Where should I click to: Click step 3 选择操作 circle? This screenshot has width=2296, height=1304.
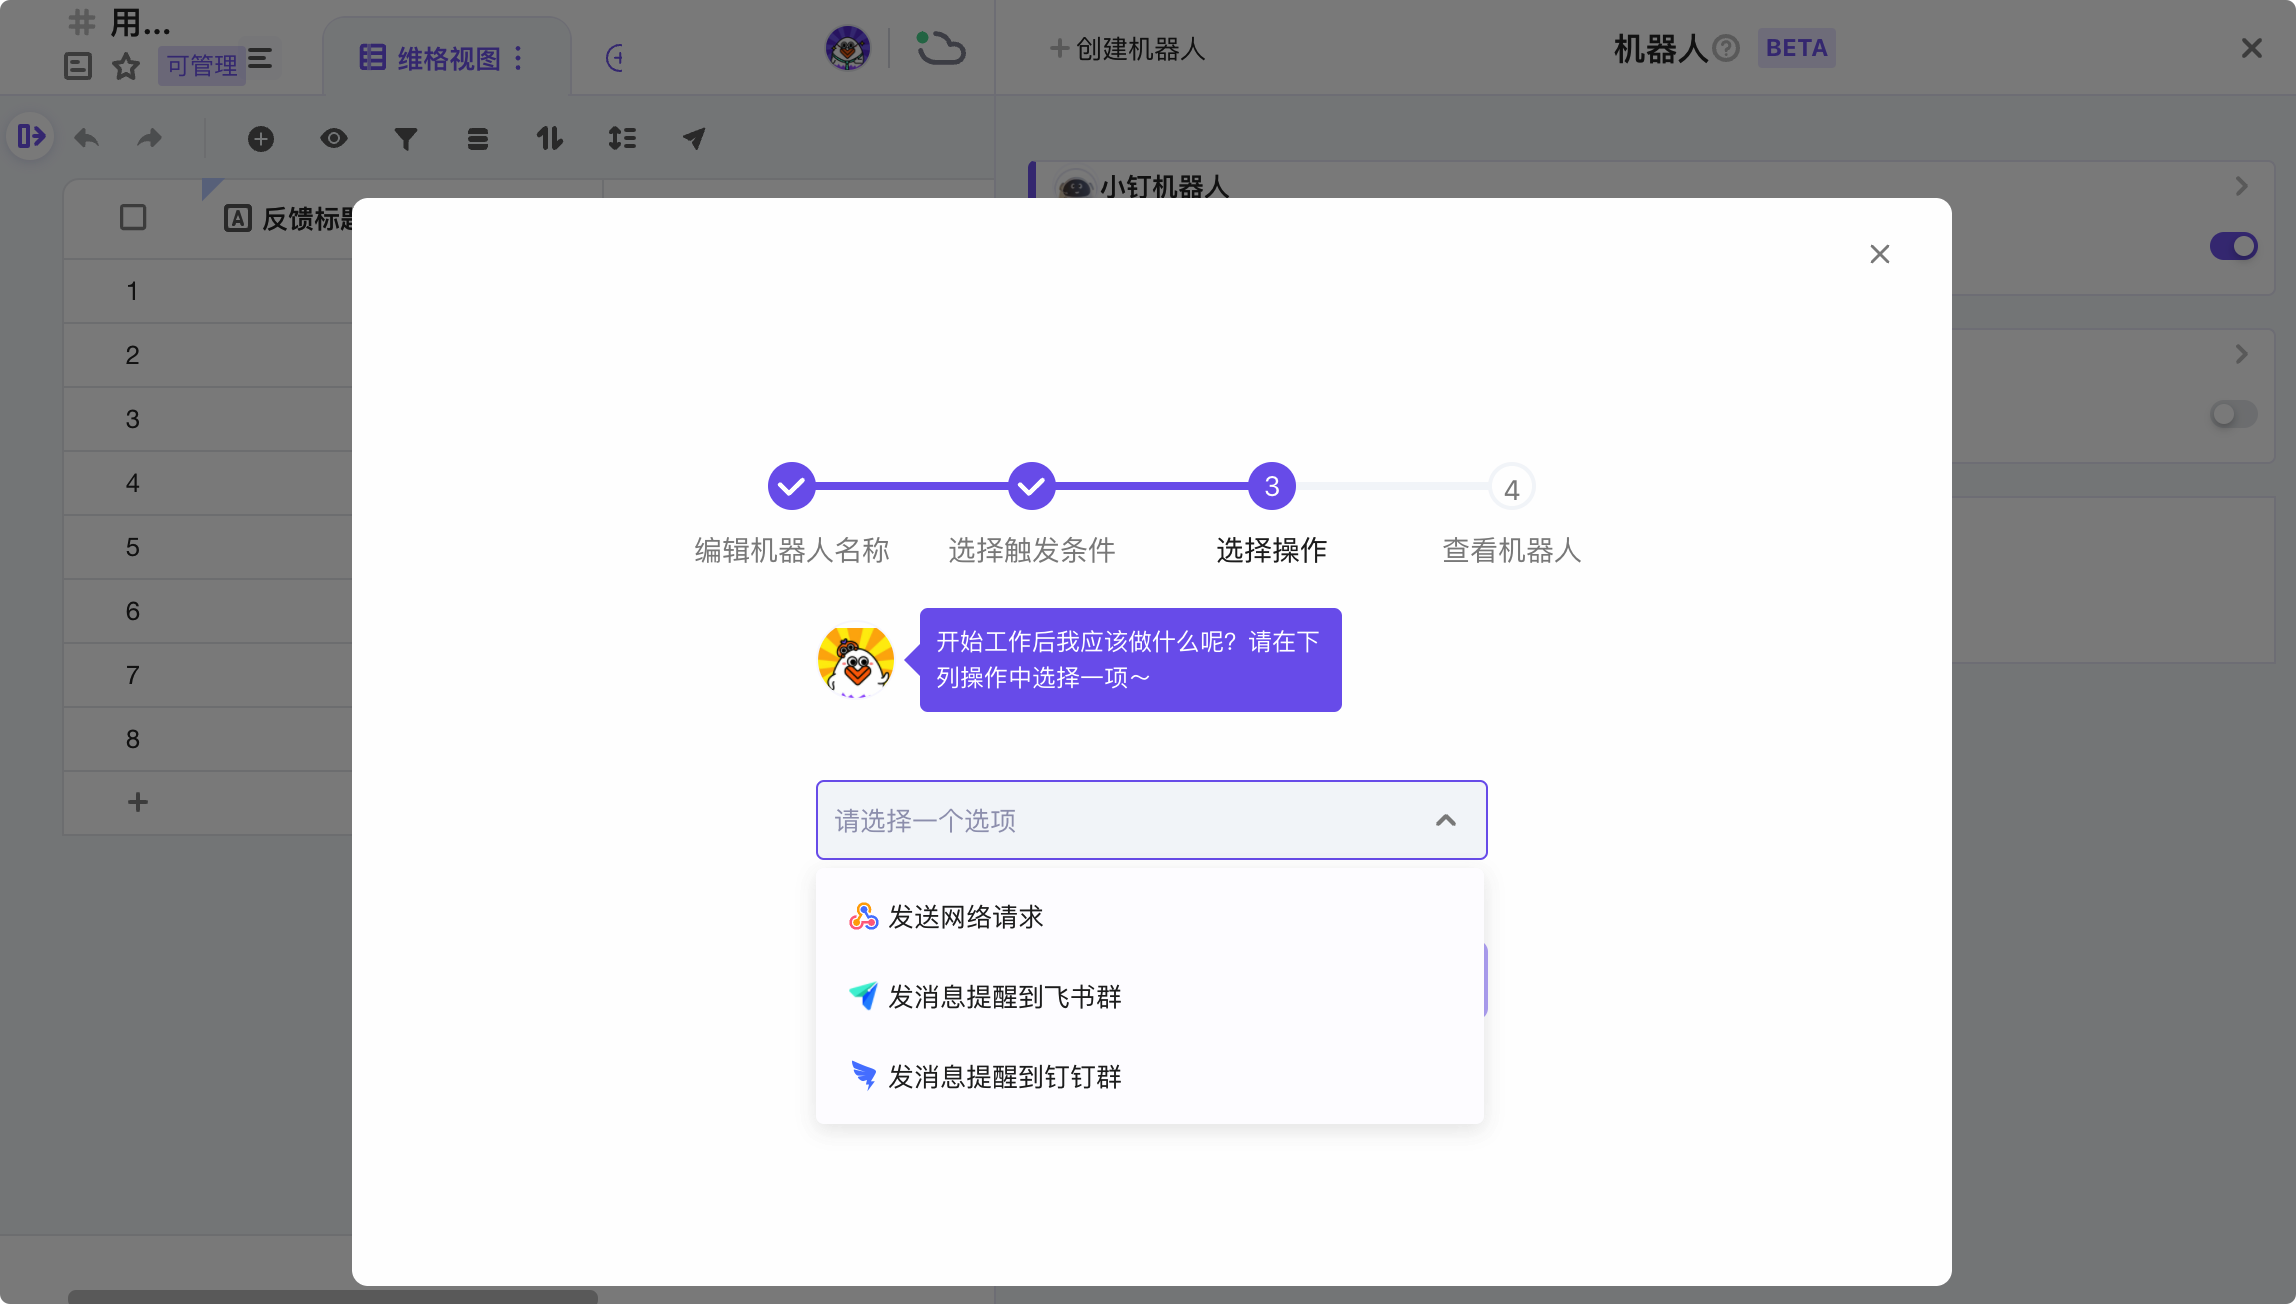[1272, 486]
